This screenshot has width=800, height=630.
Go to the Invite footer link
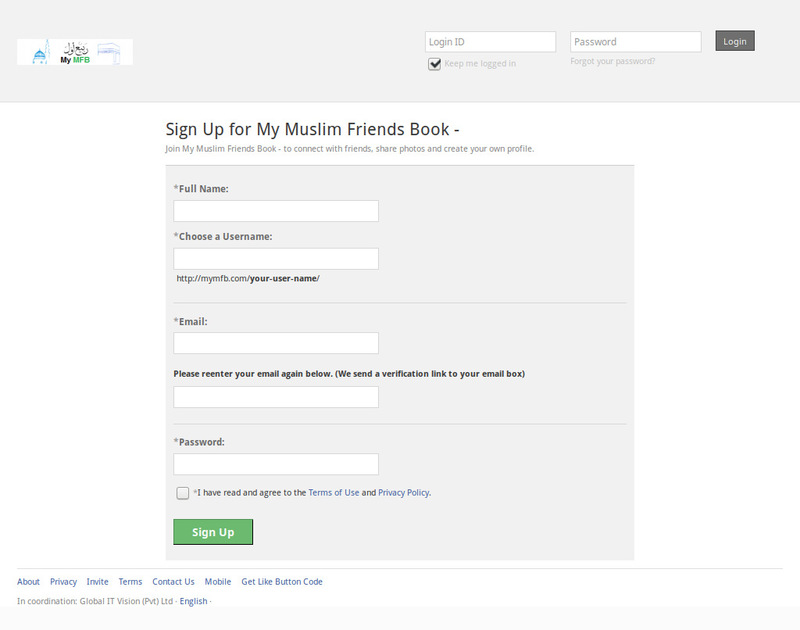click(x=97, y=582)
